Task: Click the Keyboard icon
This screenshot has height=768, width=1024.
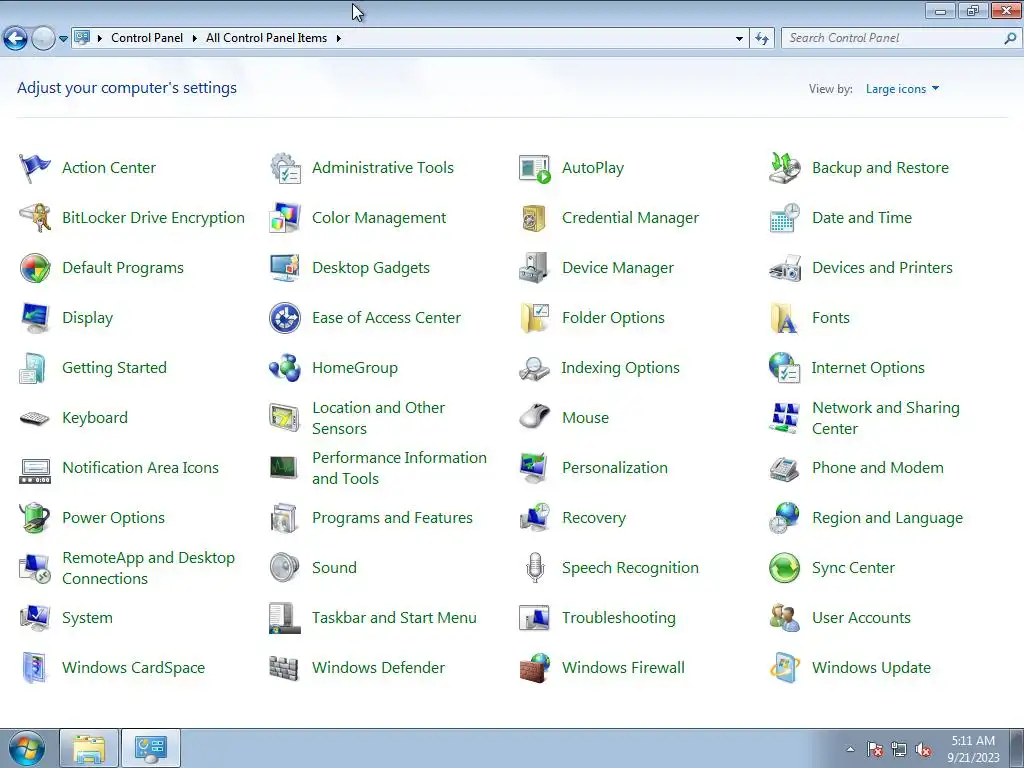Action: pos(35,418)
